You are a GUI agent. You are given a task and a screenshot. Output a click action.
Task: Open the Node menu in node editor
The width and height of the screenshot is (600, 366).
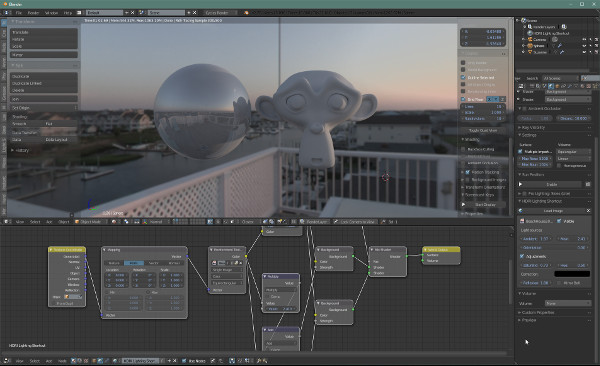tap(62, 360)
